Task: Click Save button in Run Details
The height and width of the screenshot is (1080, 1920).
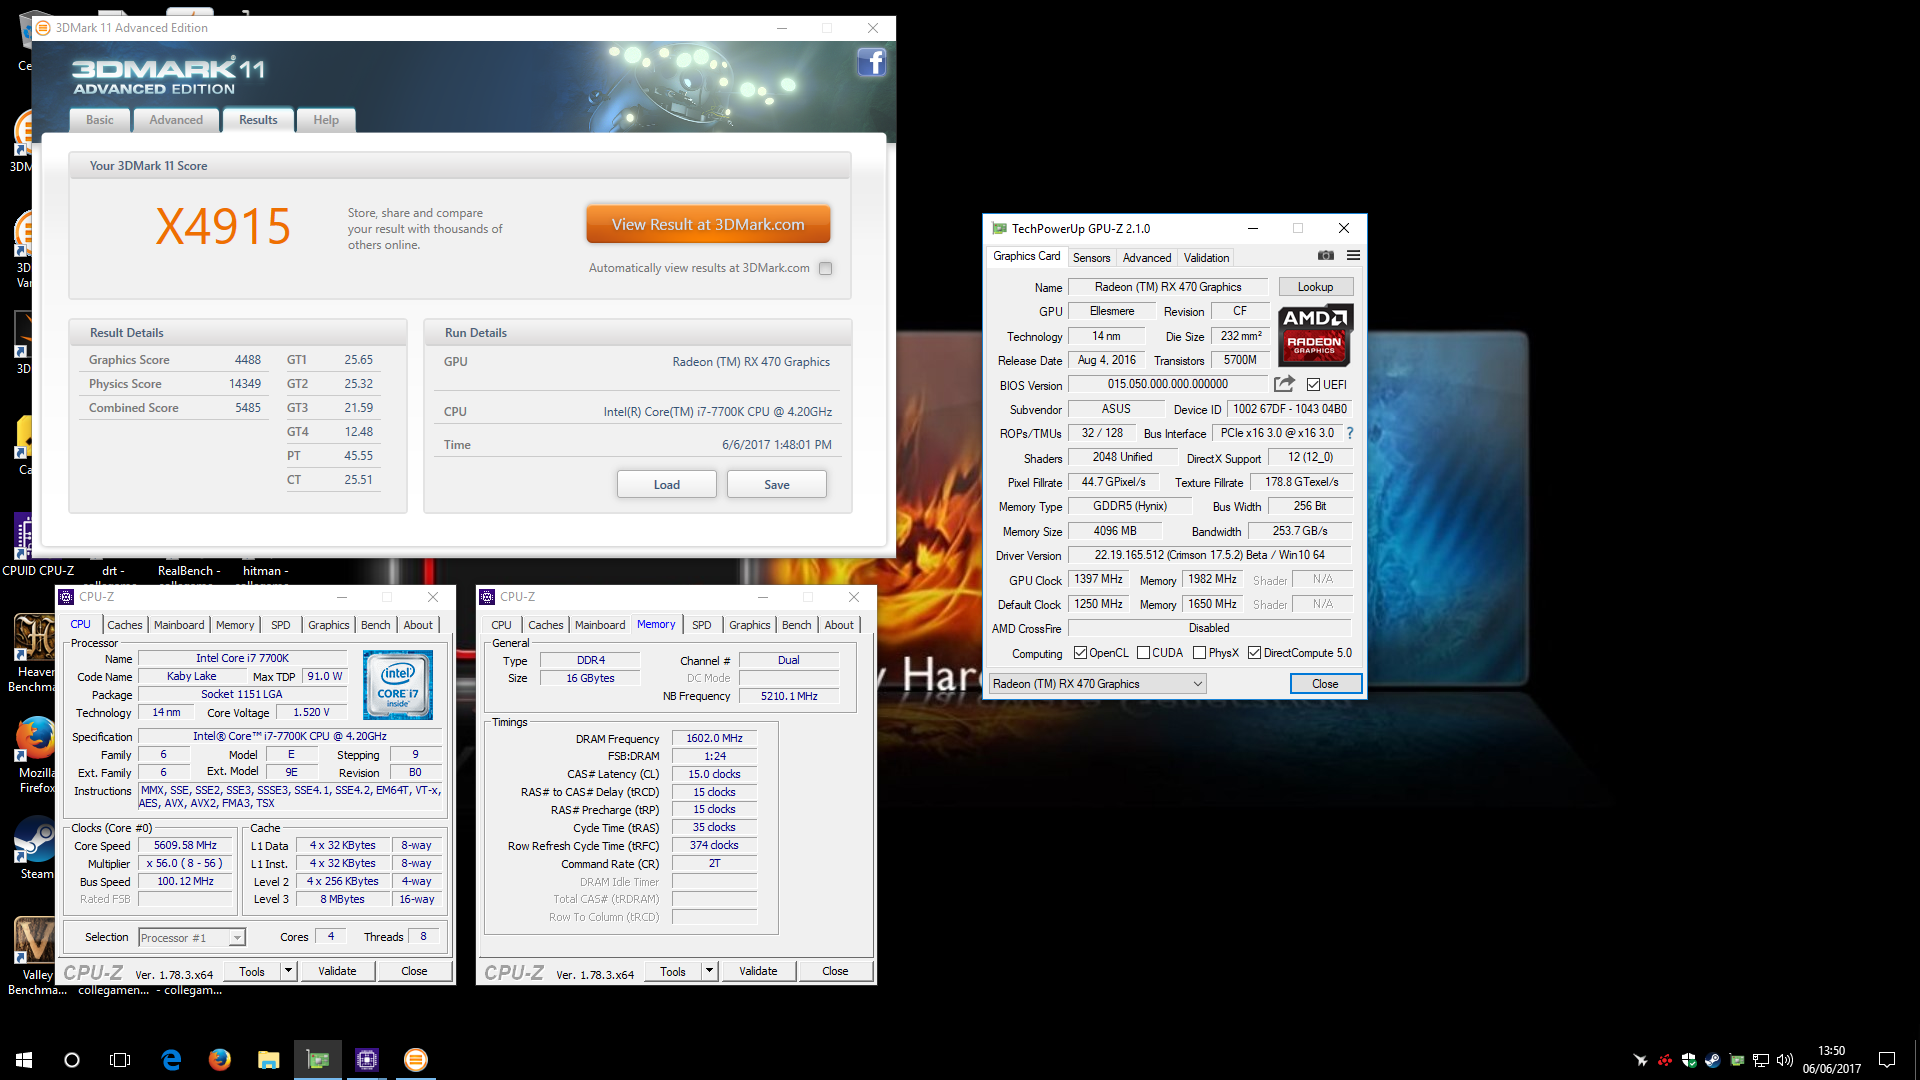Action: pyautogui.click(x=777, y=485)
